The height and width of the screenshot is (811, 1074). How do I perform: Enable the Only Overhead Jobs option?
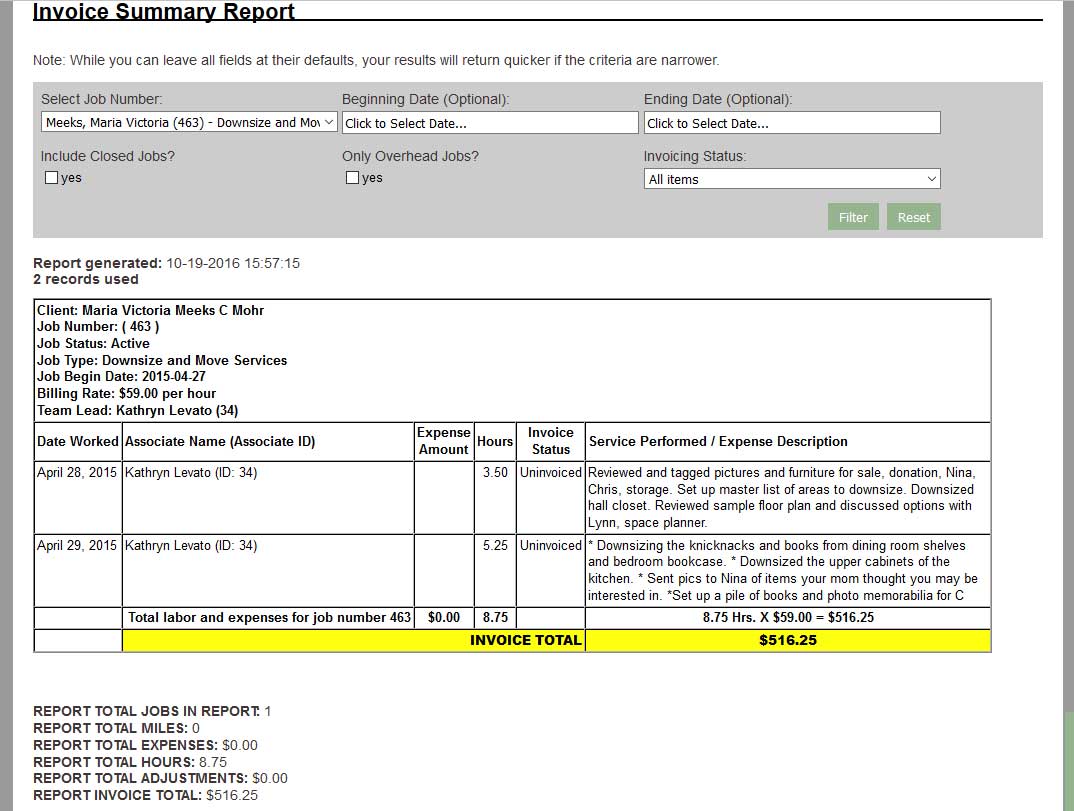pos(351,177)
